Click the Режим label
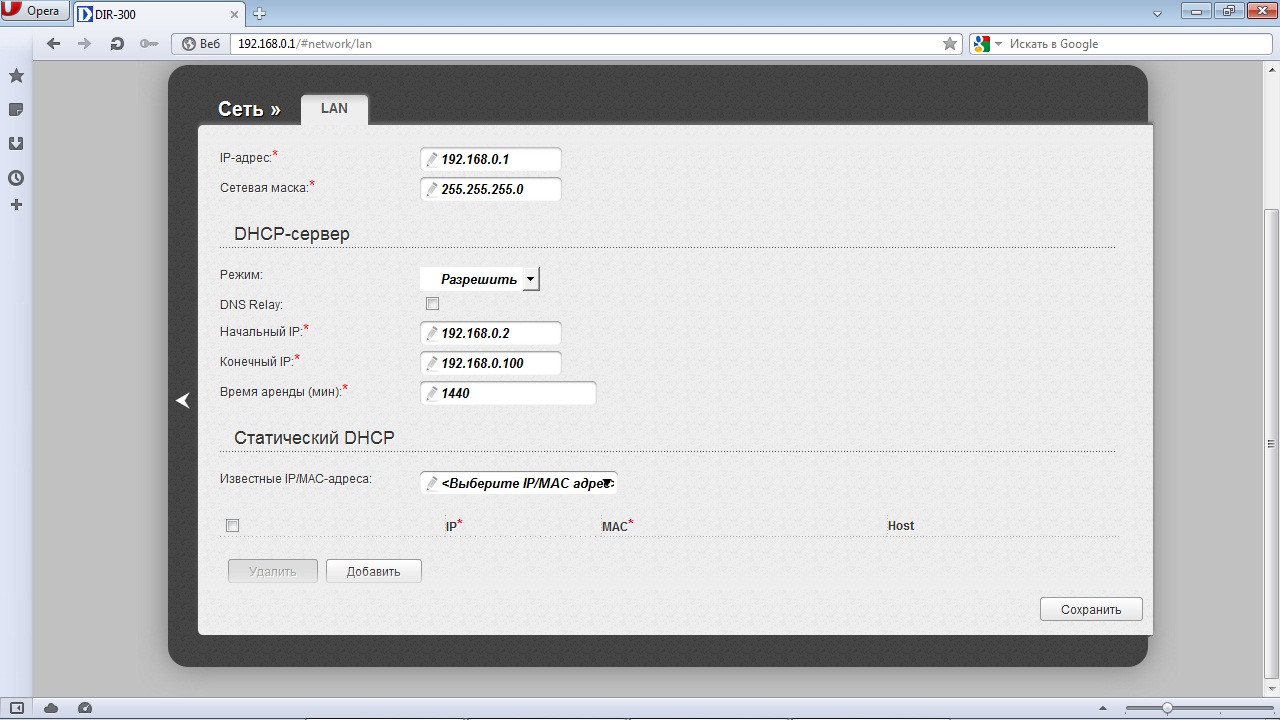Image resolution: width=1280 pixels, height=720 pixels. (x=241, y=275)
